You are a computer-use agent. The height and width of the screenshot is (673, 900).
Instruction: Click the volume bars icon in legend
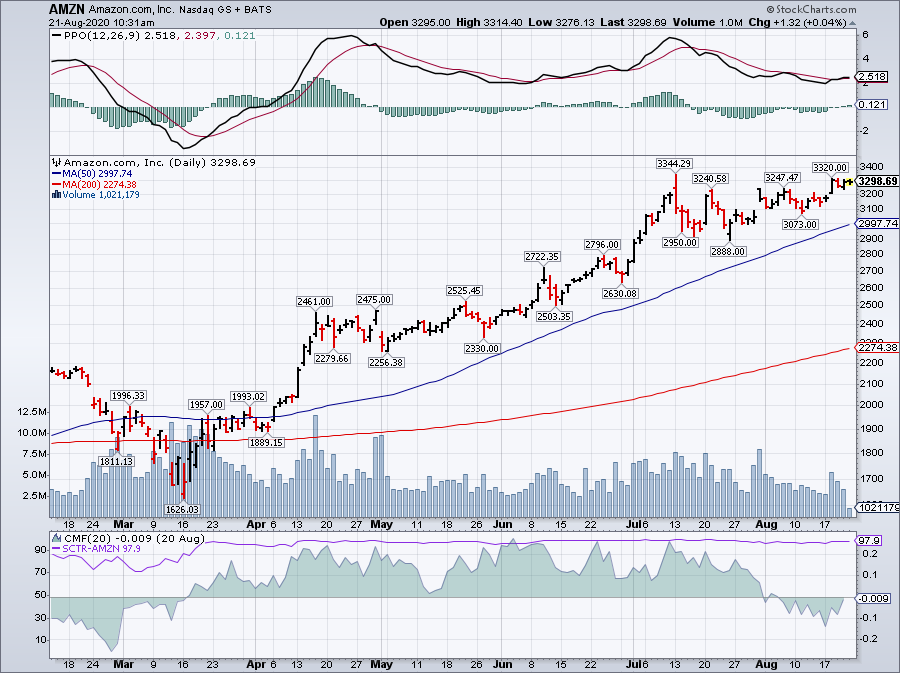pos(56,195)
